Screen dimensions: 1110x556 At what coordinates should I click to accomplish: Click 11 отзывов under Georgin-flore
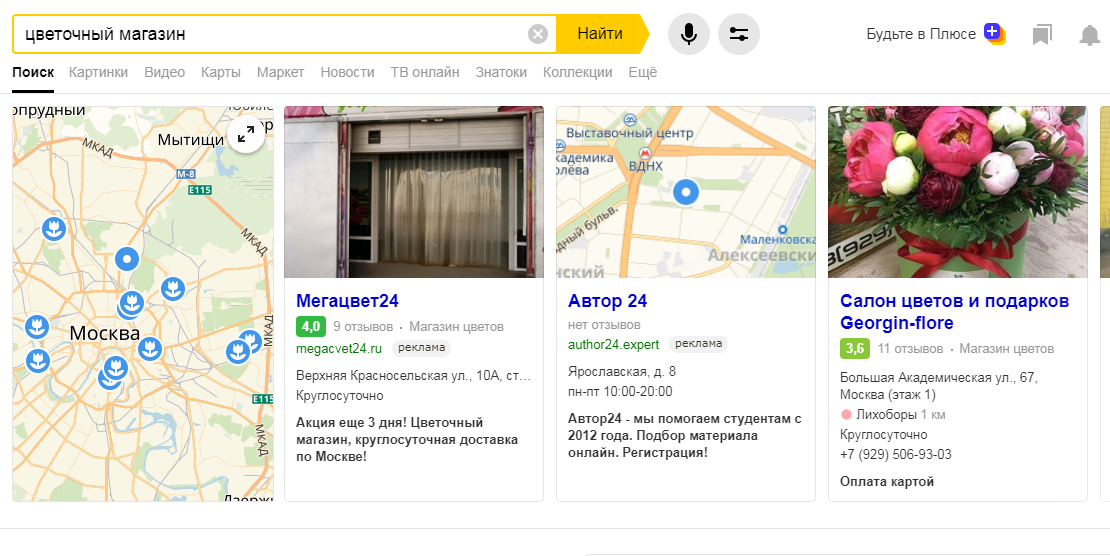[x=910, y=348]
